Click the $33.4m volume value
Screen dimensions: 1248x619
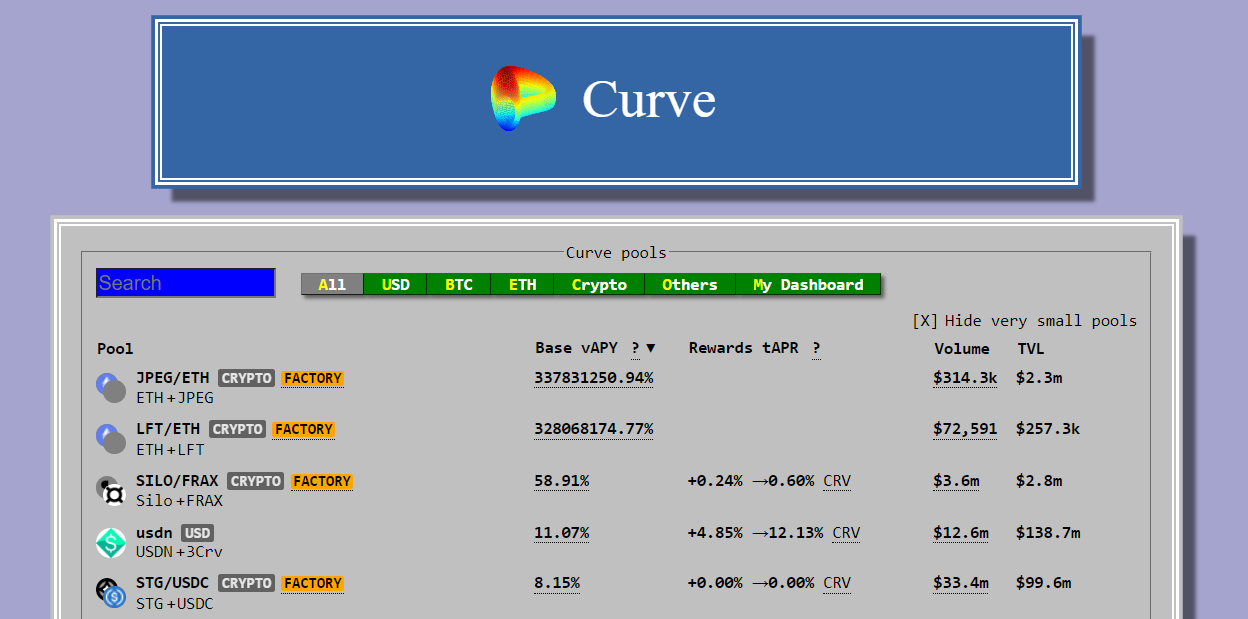tap(961, 583)
